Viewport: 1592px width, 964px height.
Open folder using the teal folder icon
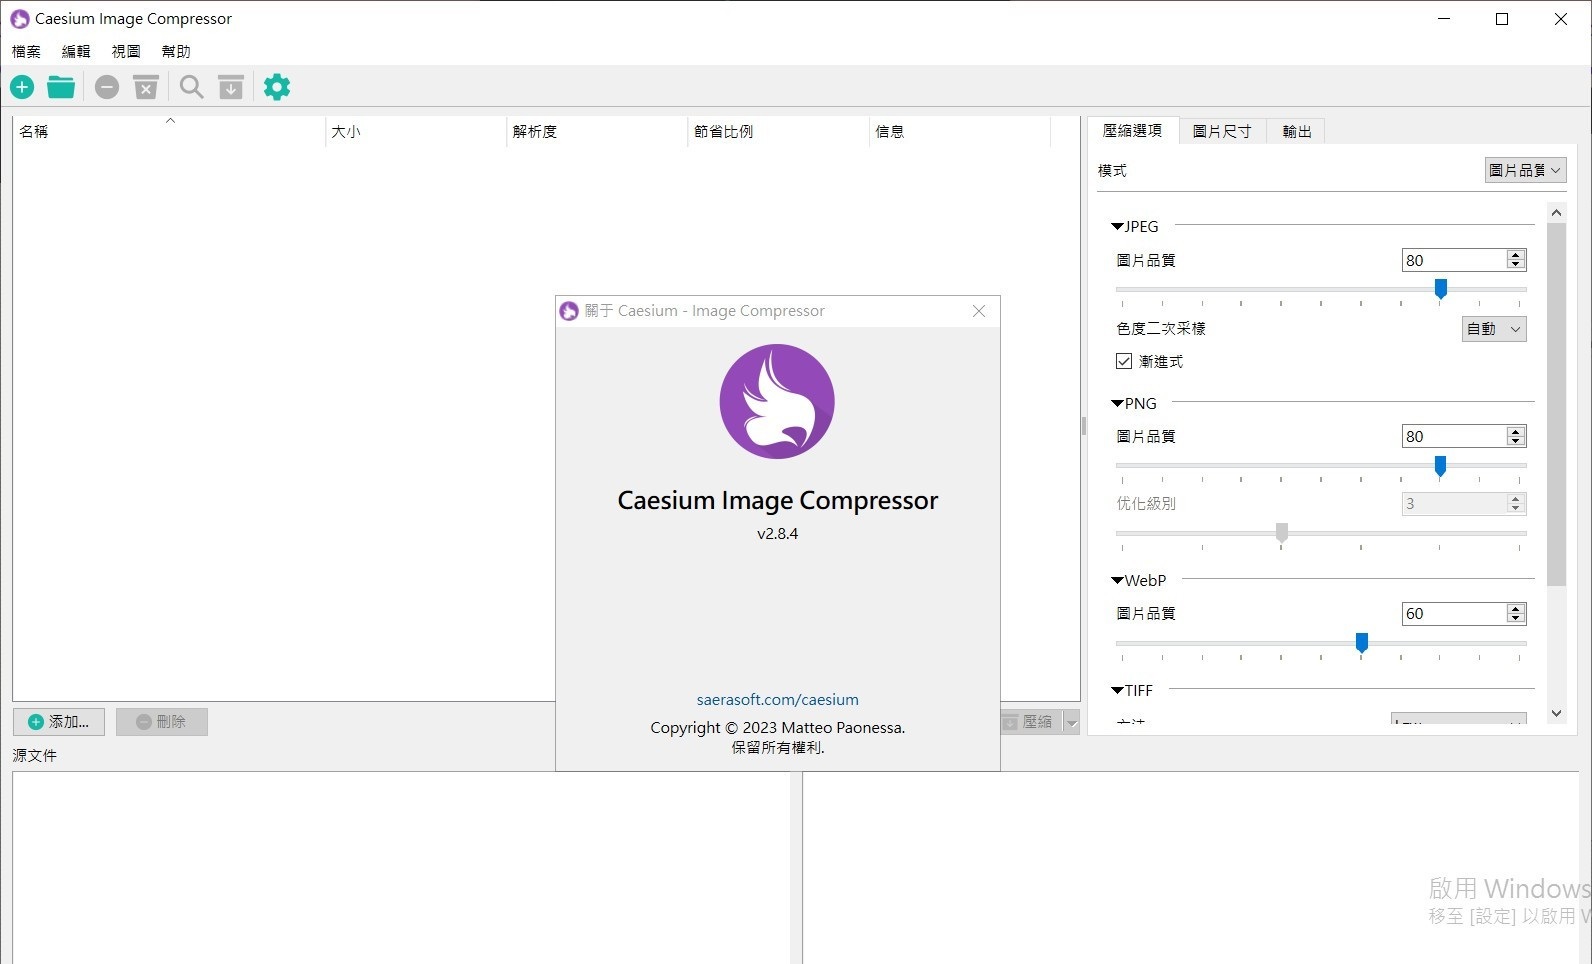pyautogui.click(x=61, y=87)
